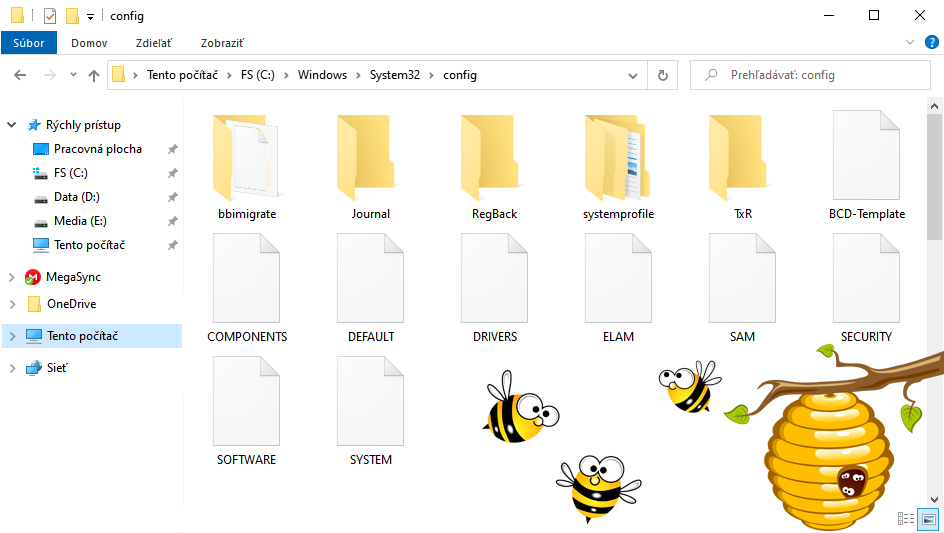Open the Properties quick access toolbar icon

(x=50, y=16)
